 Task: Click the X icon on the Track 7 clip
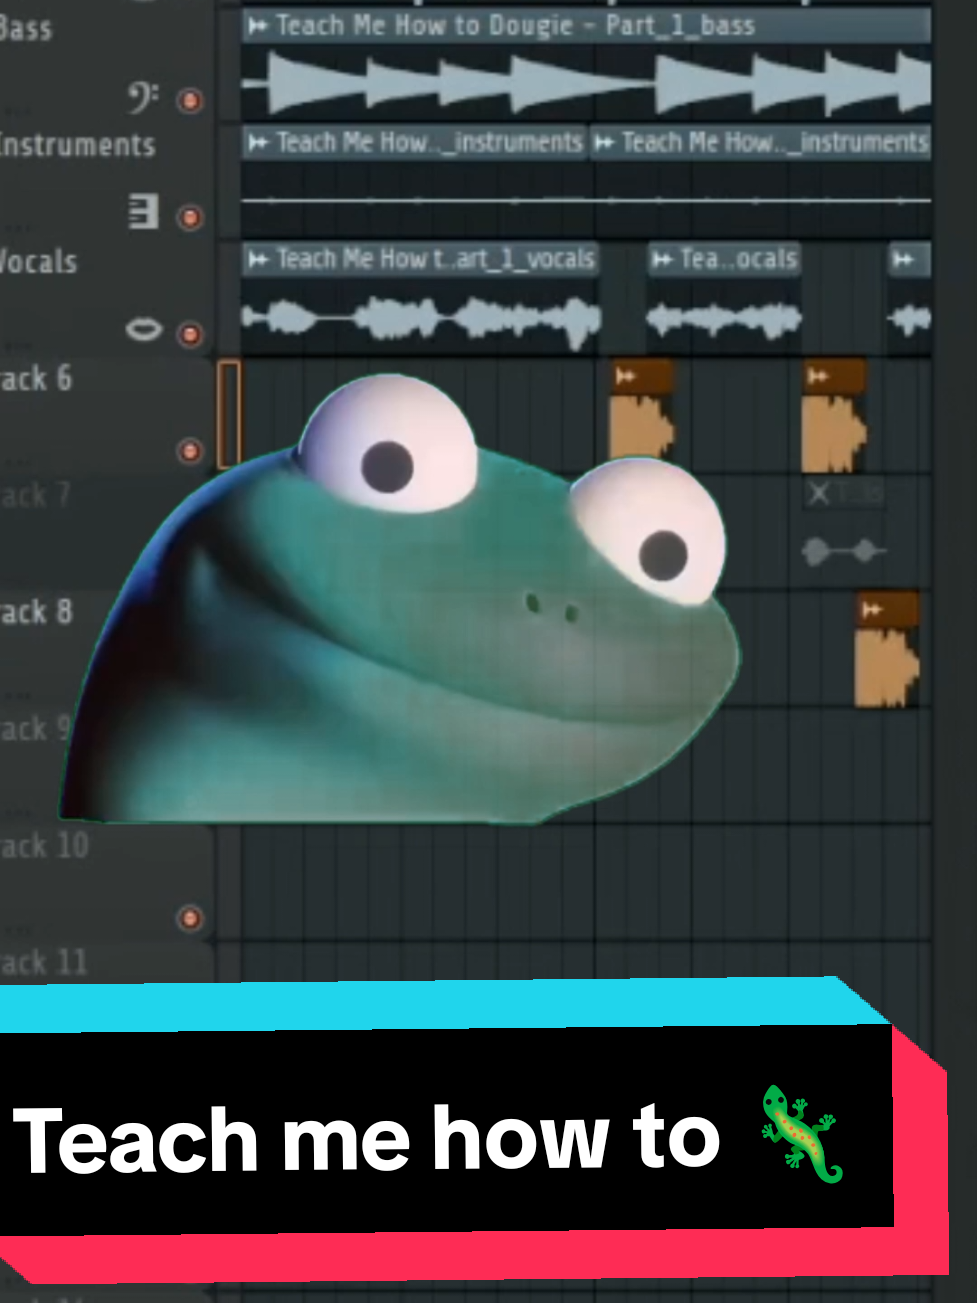(x=819, y=493)
